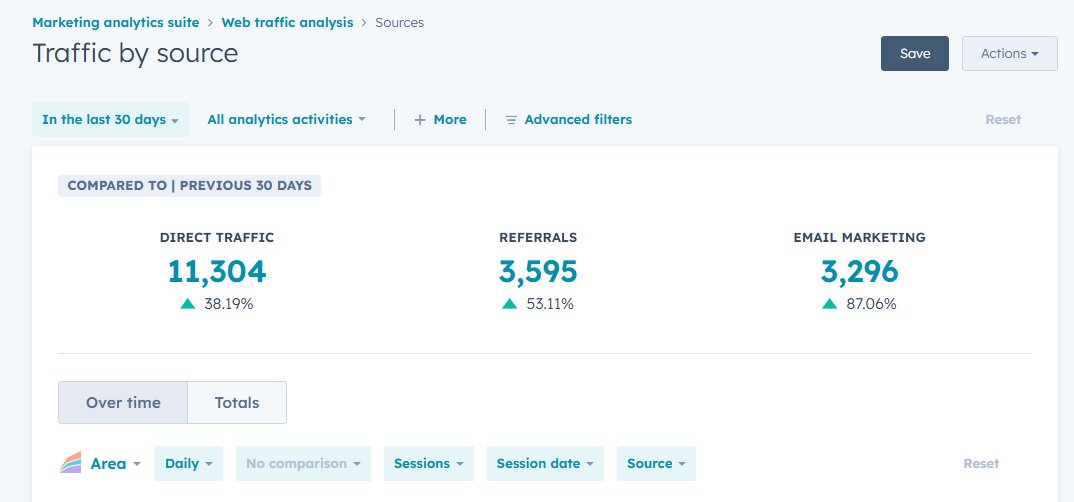Open All analytics activities filter
Viewport: 1074px width, 502px height.
pyautogui.click(x=286, y=120)
